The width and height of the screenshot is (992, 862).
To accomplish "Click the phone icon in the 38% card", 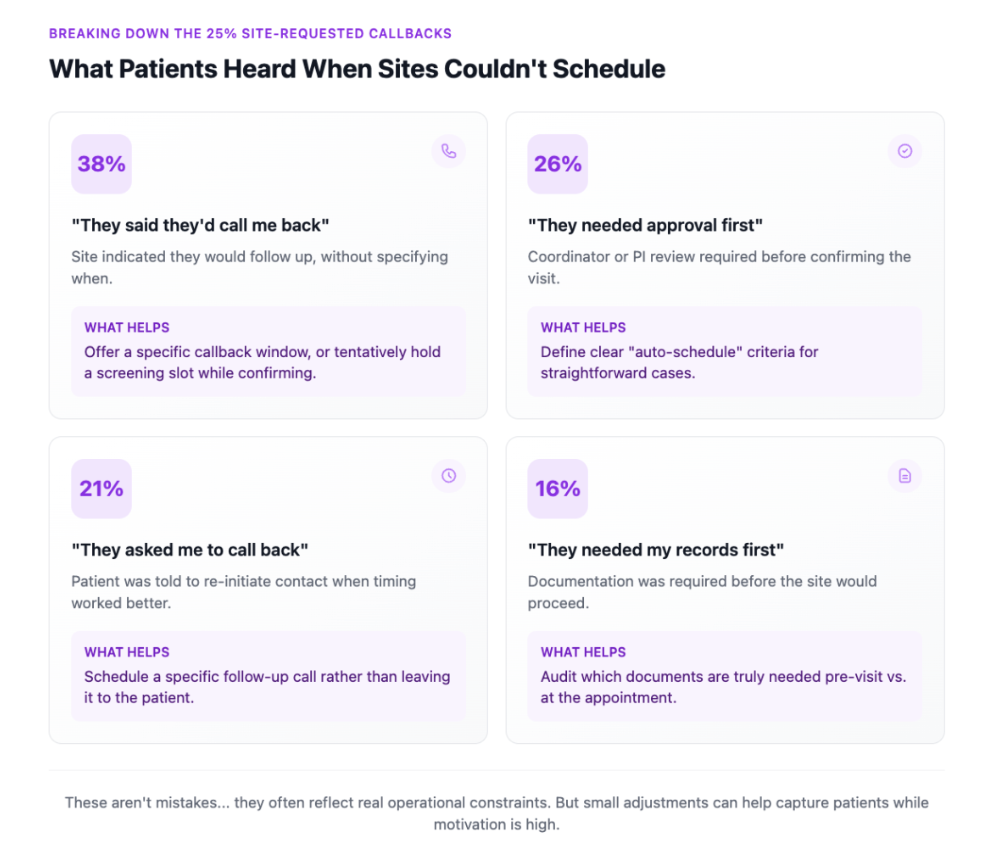I will coord(448,152).
